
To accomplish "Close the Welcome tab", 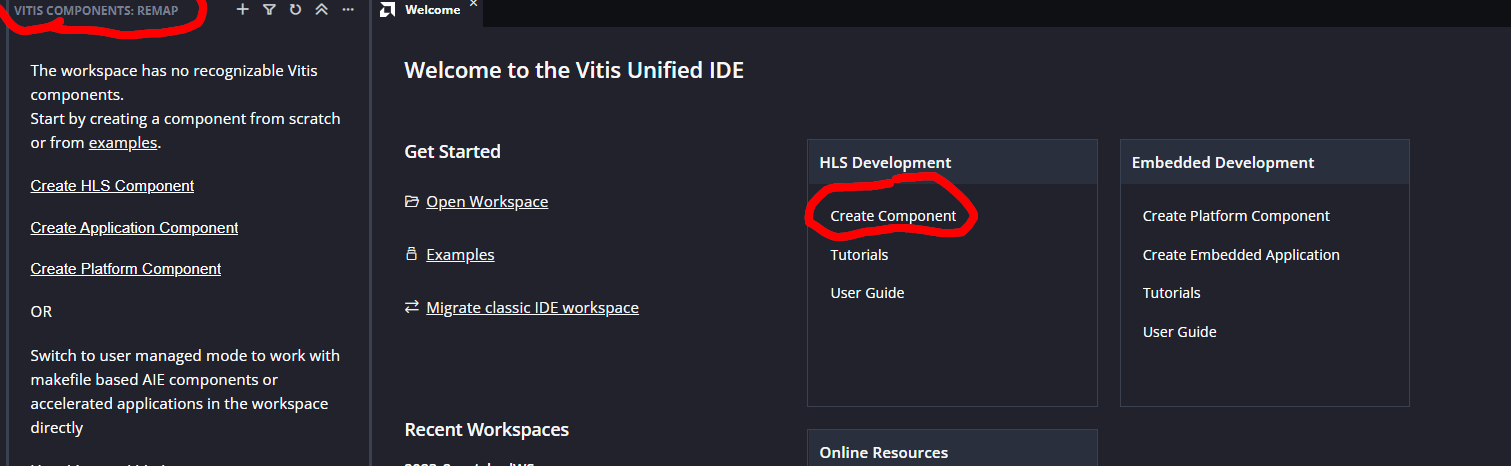I will click(x=473, y=4).
